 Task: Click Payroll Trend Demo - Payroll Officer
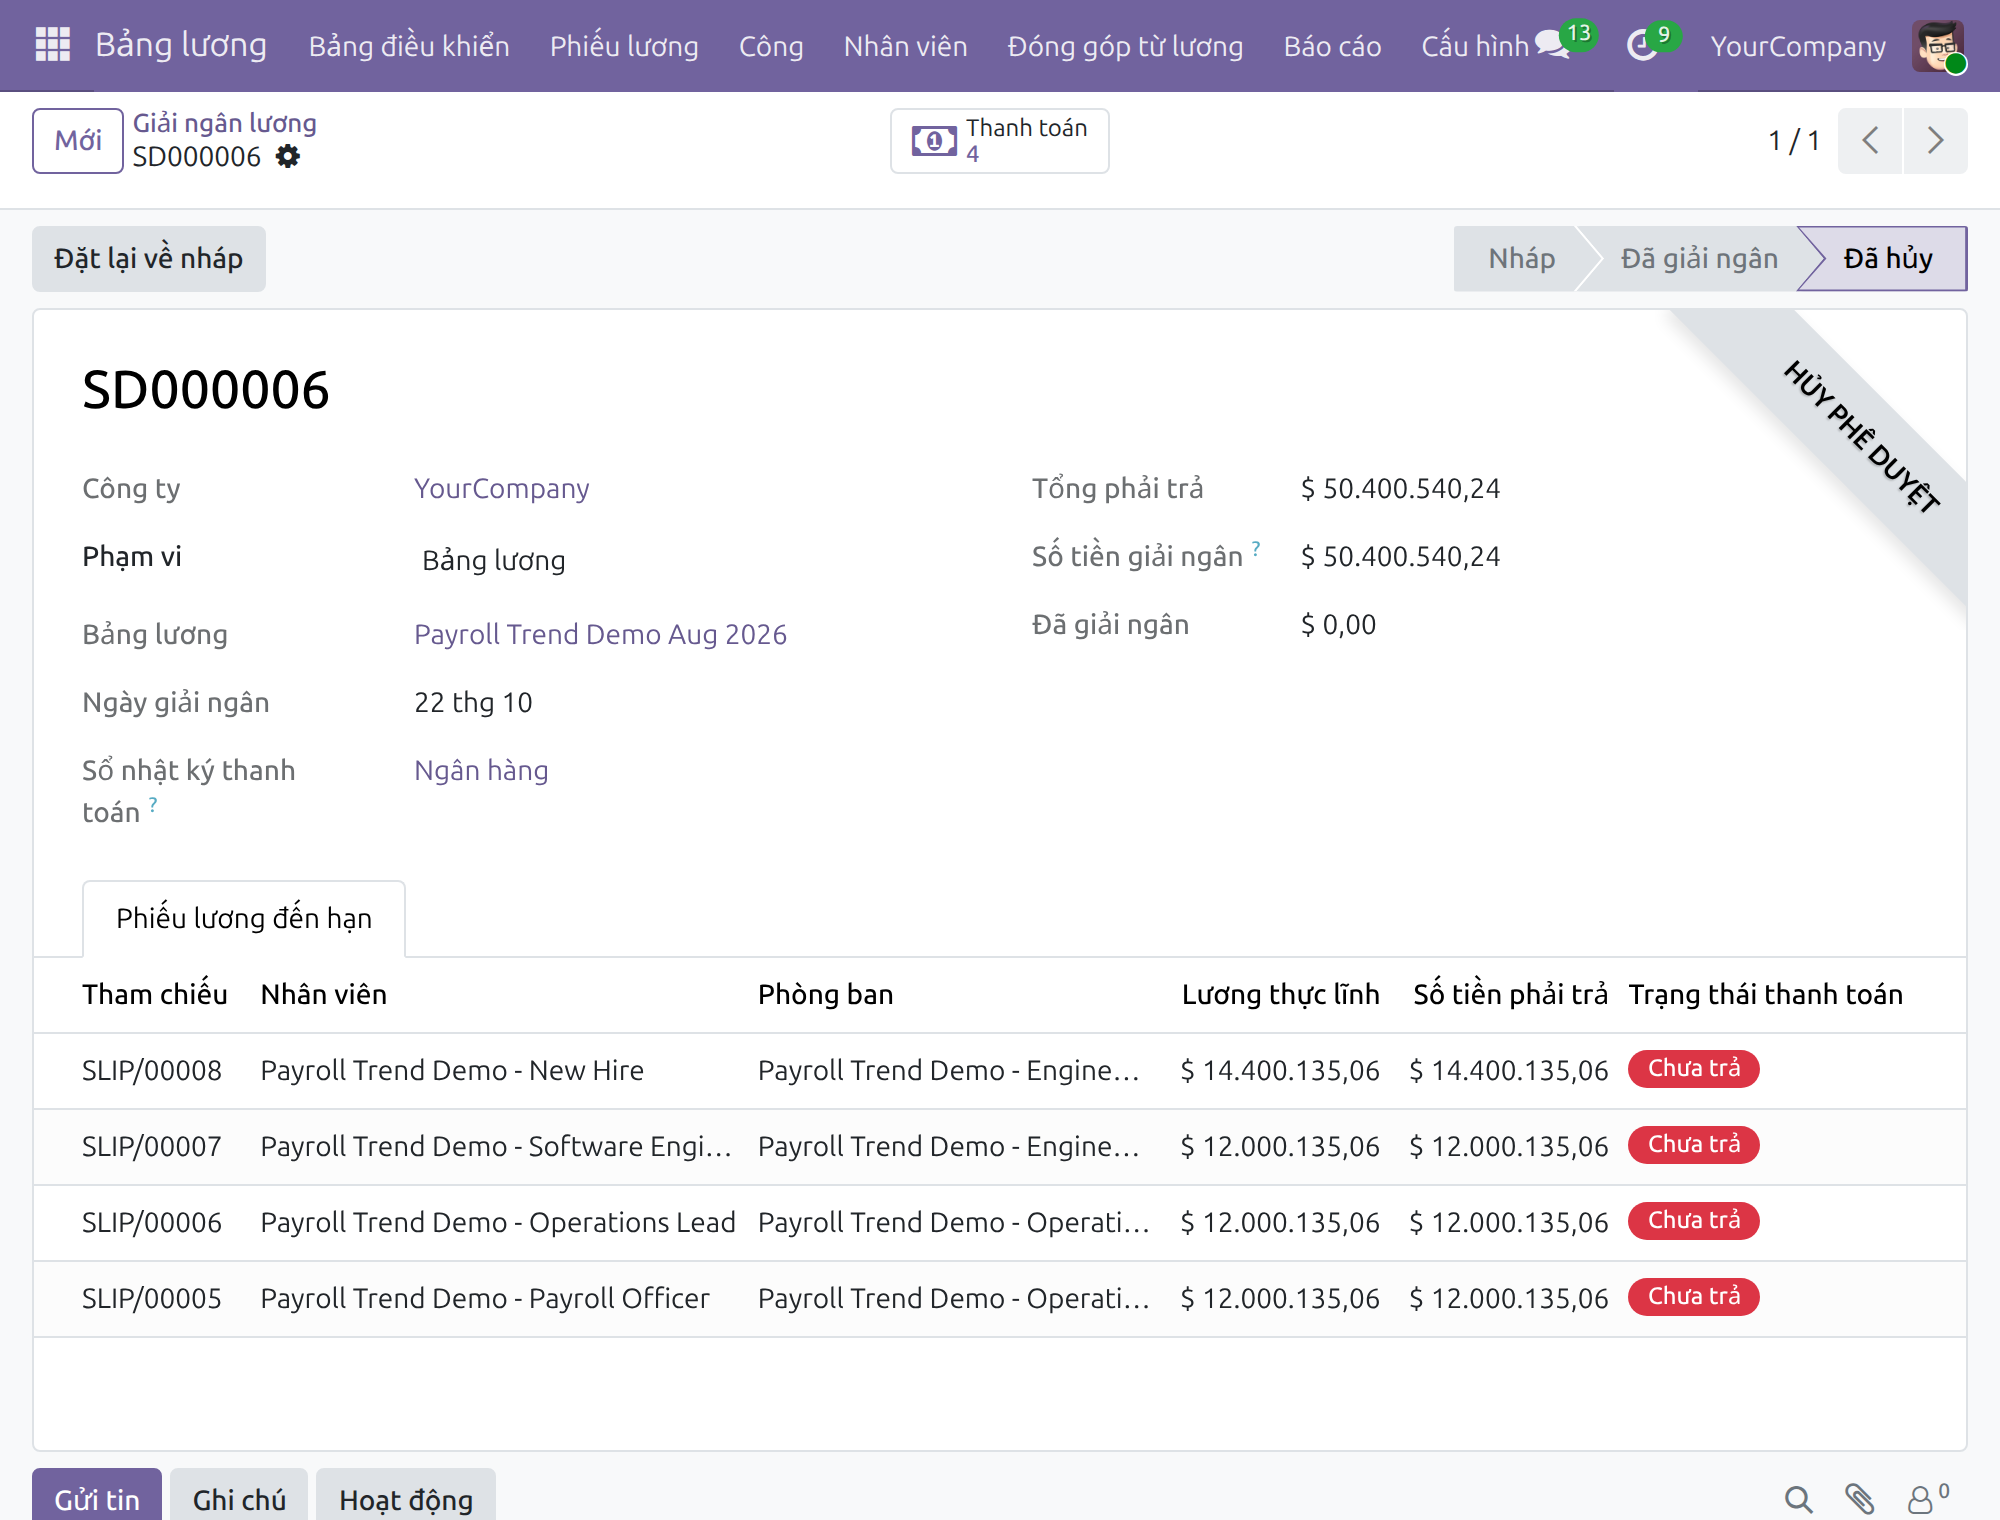(x=485, y=1298)
